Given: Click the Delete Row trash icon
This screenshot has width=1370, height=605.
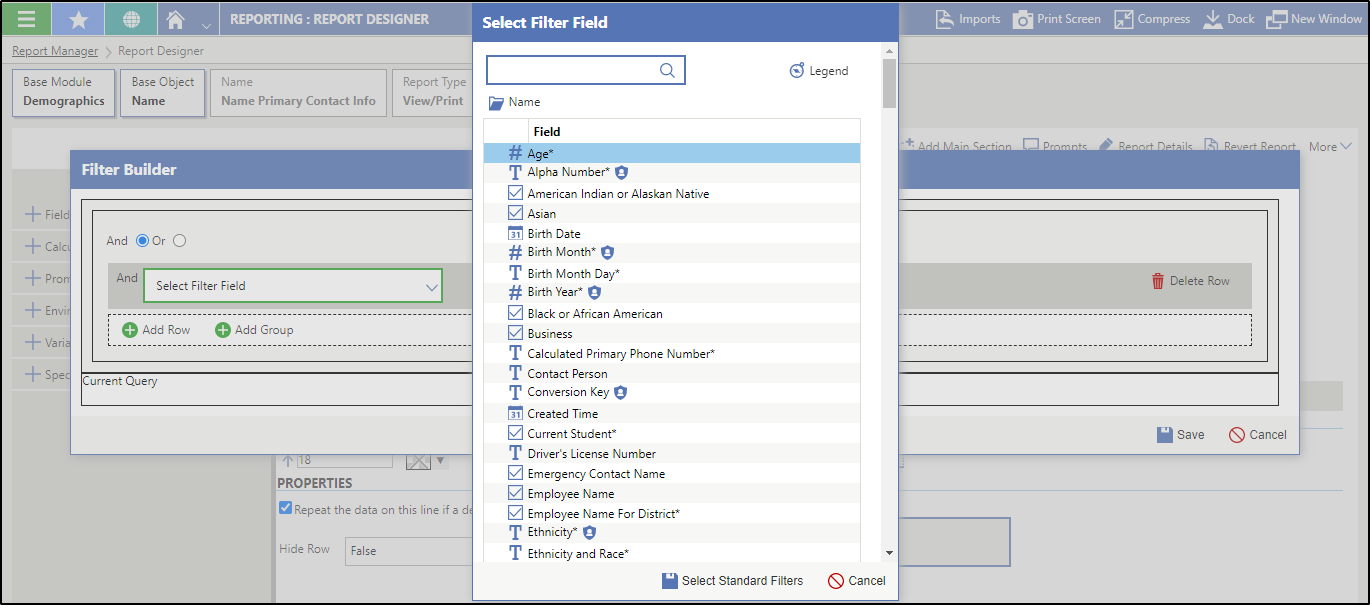Looking at the screenshot, I should point(1158,281).
